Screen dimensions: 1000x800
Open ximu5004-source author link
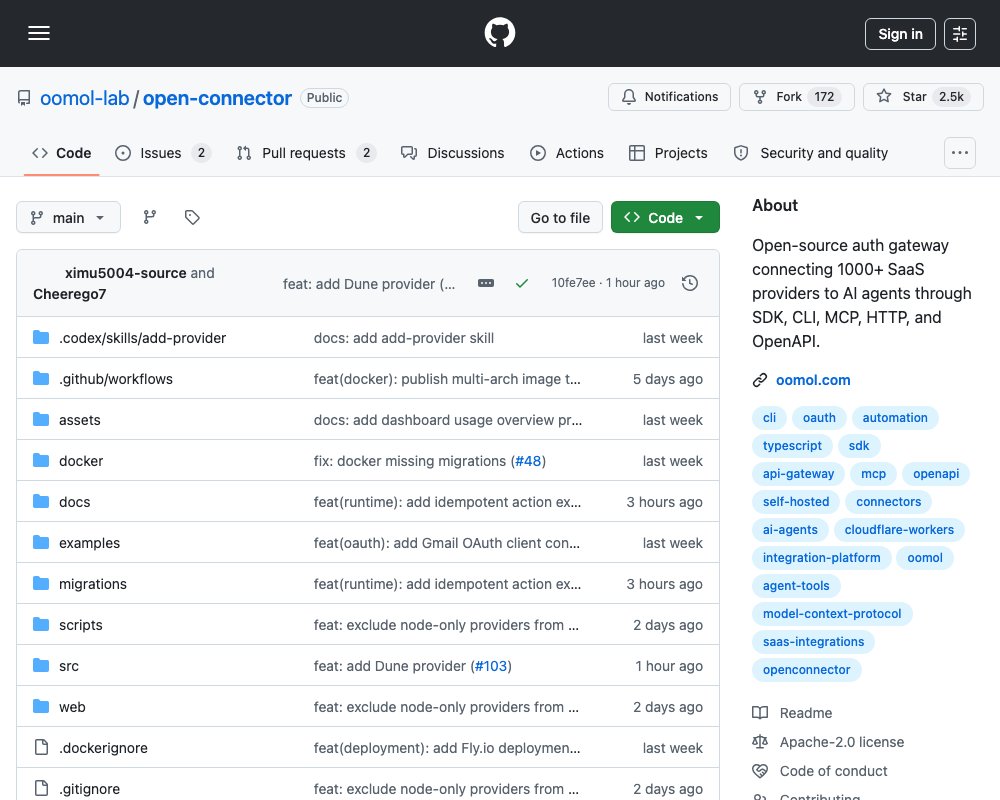[x=126, y=273]
